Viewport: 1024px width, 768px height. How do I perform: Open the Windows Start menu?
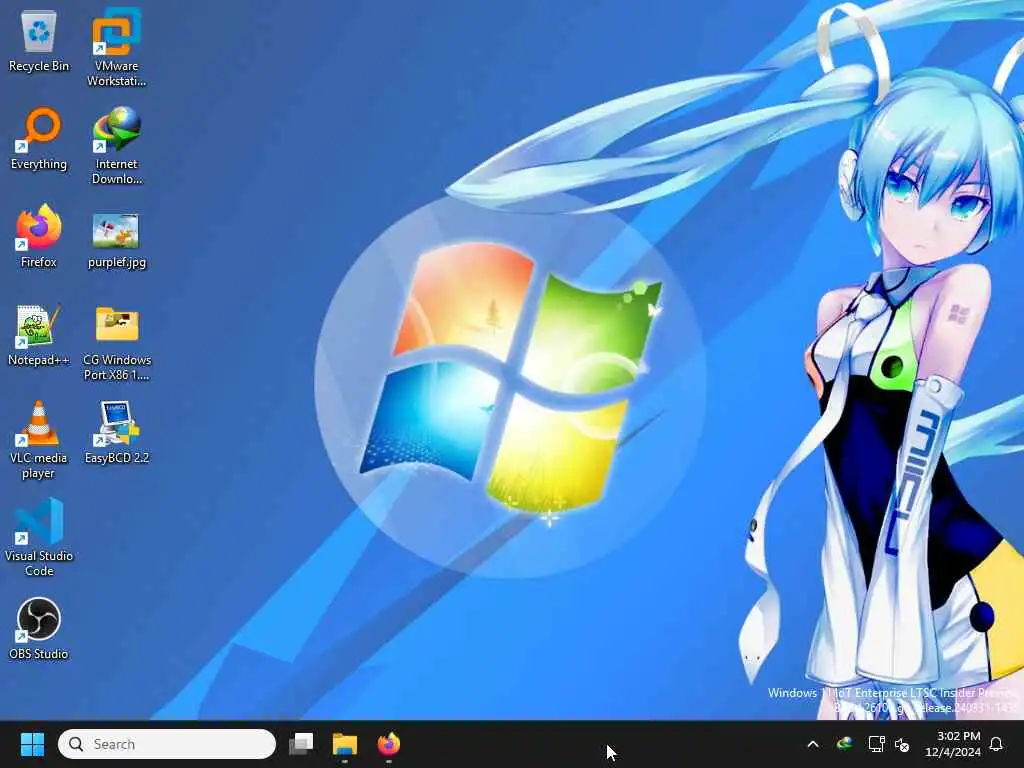pyautogui.click(x=32, y=744)
